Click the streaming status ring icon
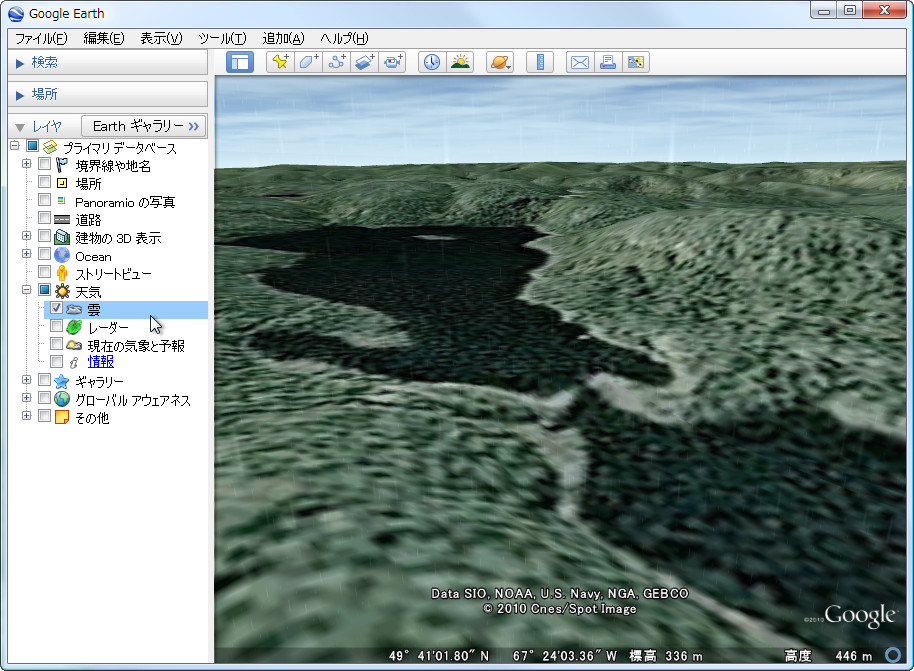This screenshot has height=671, width=914. pos(892,655)
